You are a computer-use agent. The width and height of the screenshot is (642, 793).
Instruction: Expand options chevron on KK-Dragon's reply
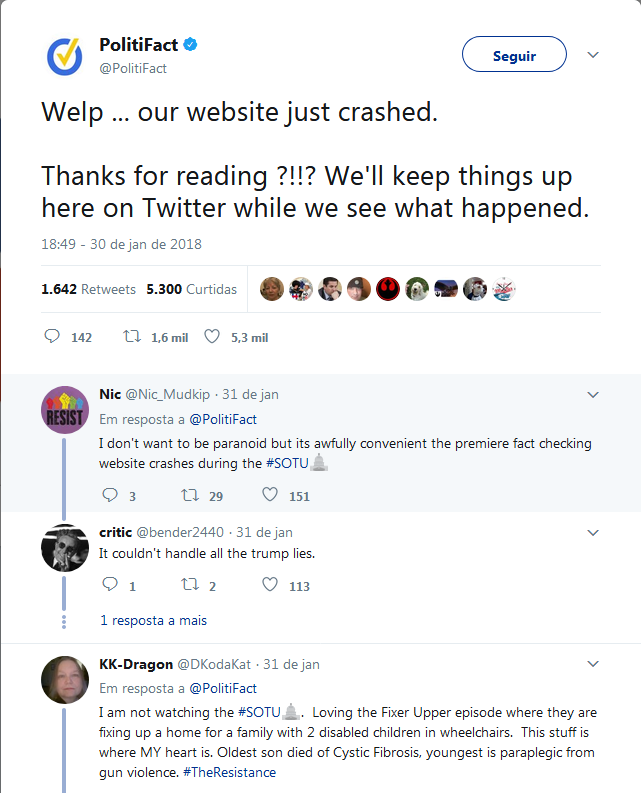click(593, 664)
